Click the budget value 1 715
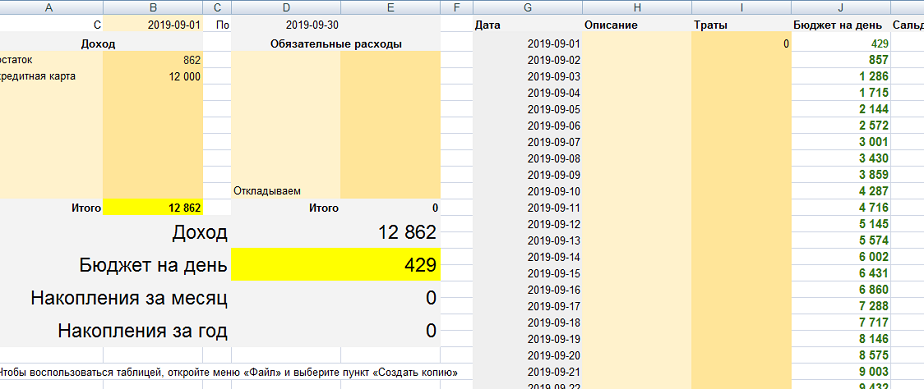The width and height of the screenshot is (924, 389). [841, 93]
